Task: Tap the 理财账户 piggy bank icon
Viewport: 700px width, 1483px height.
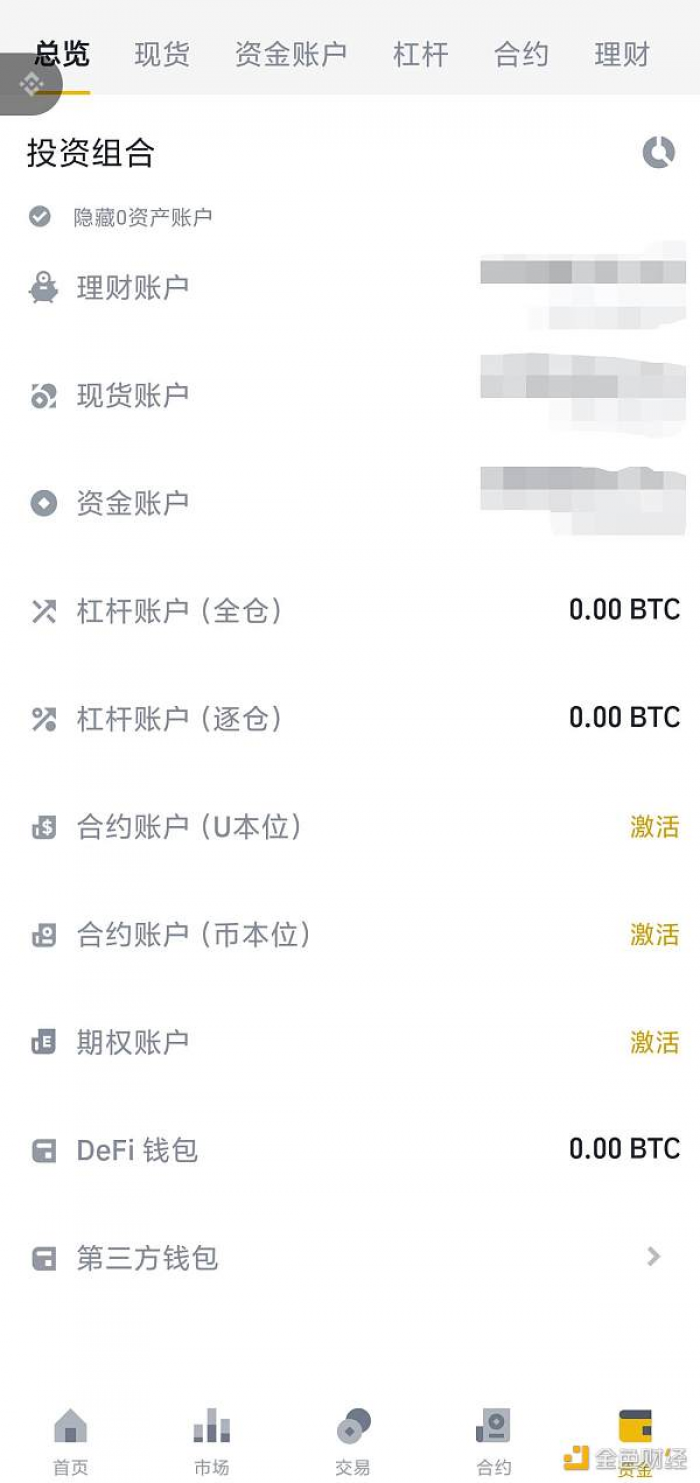Action: click(43, 288)
